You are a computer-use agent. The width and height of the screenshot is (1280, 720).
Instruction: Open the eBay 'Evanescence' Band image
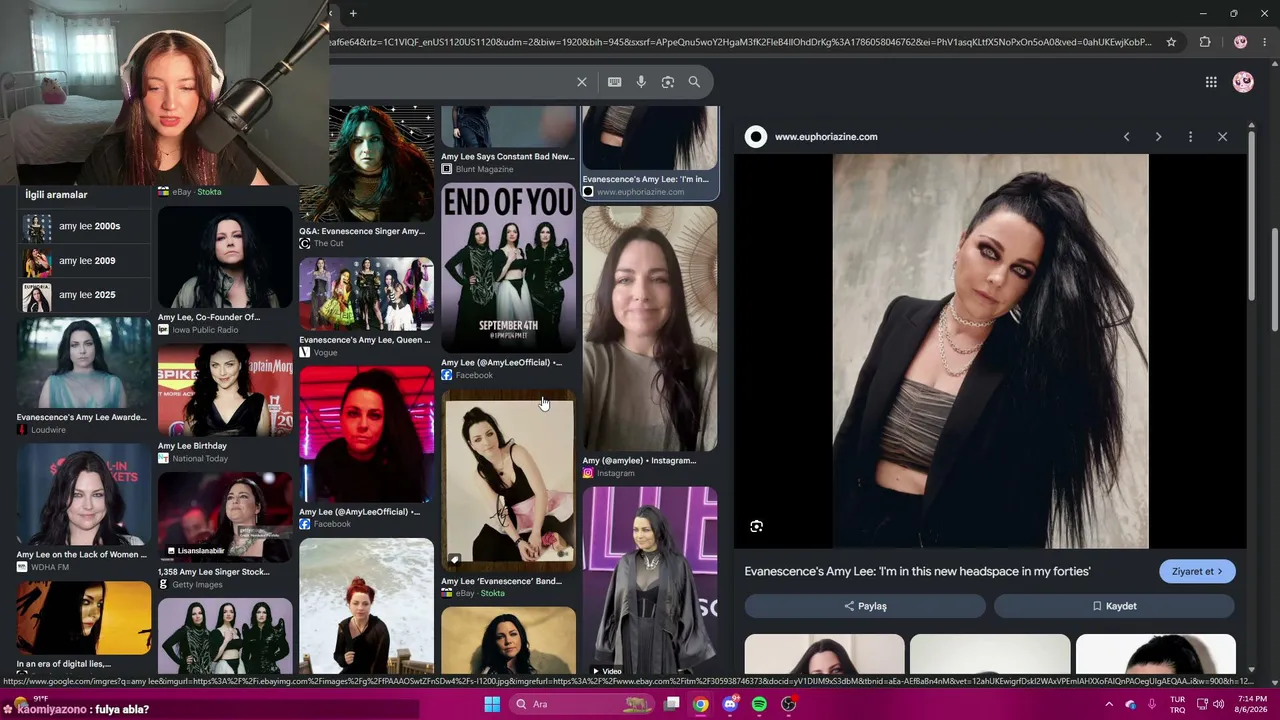(x=508, y=482)
